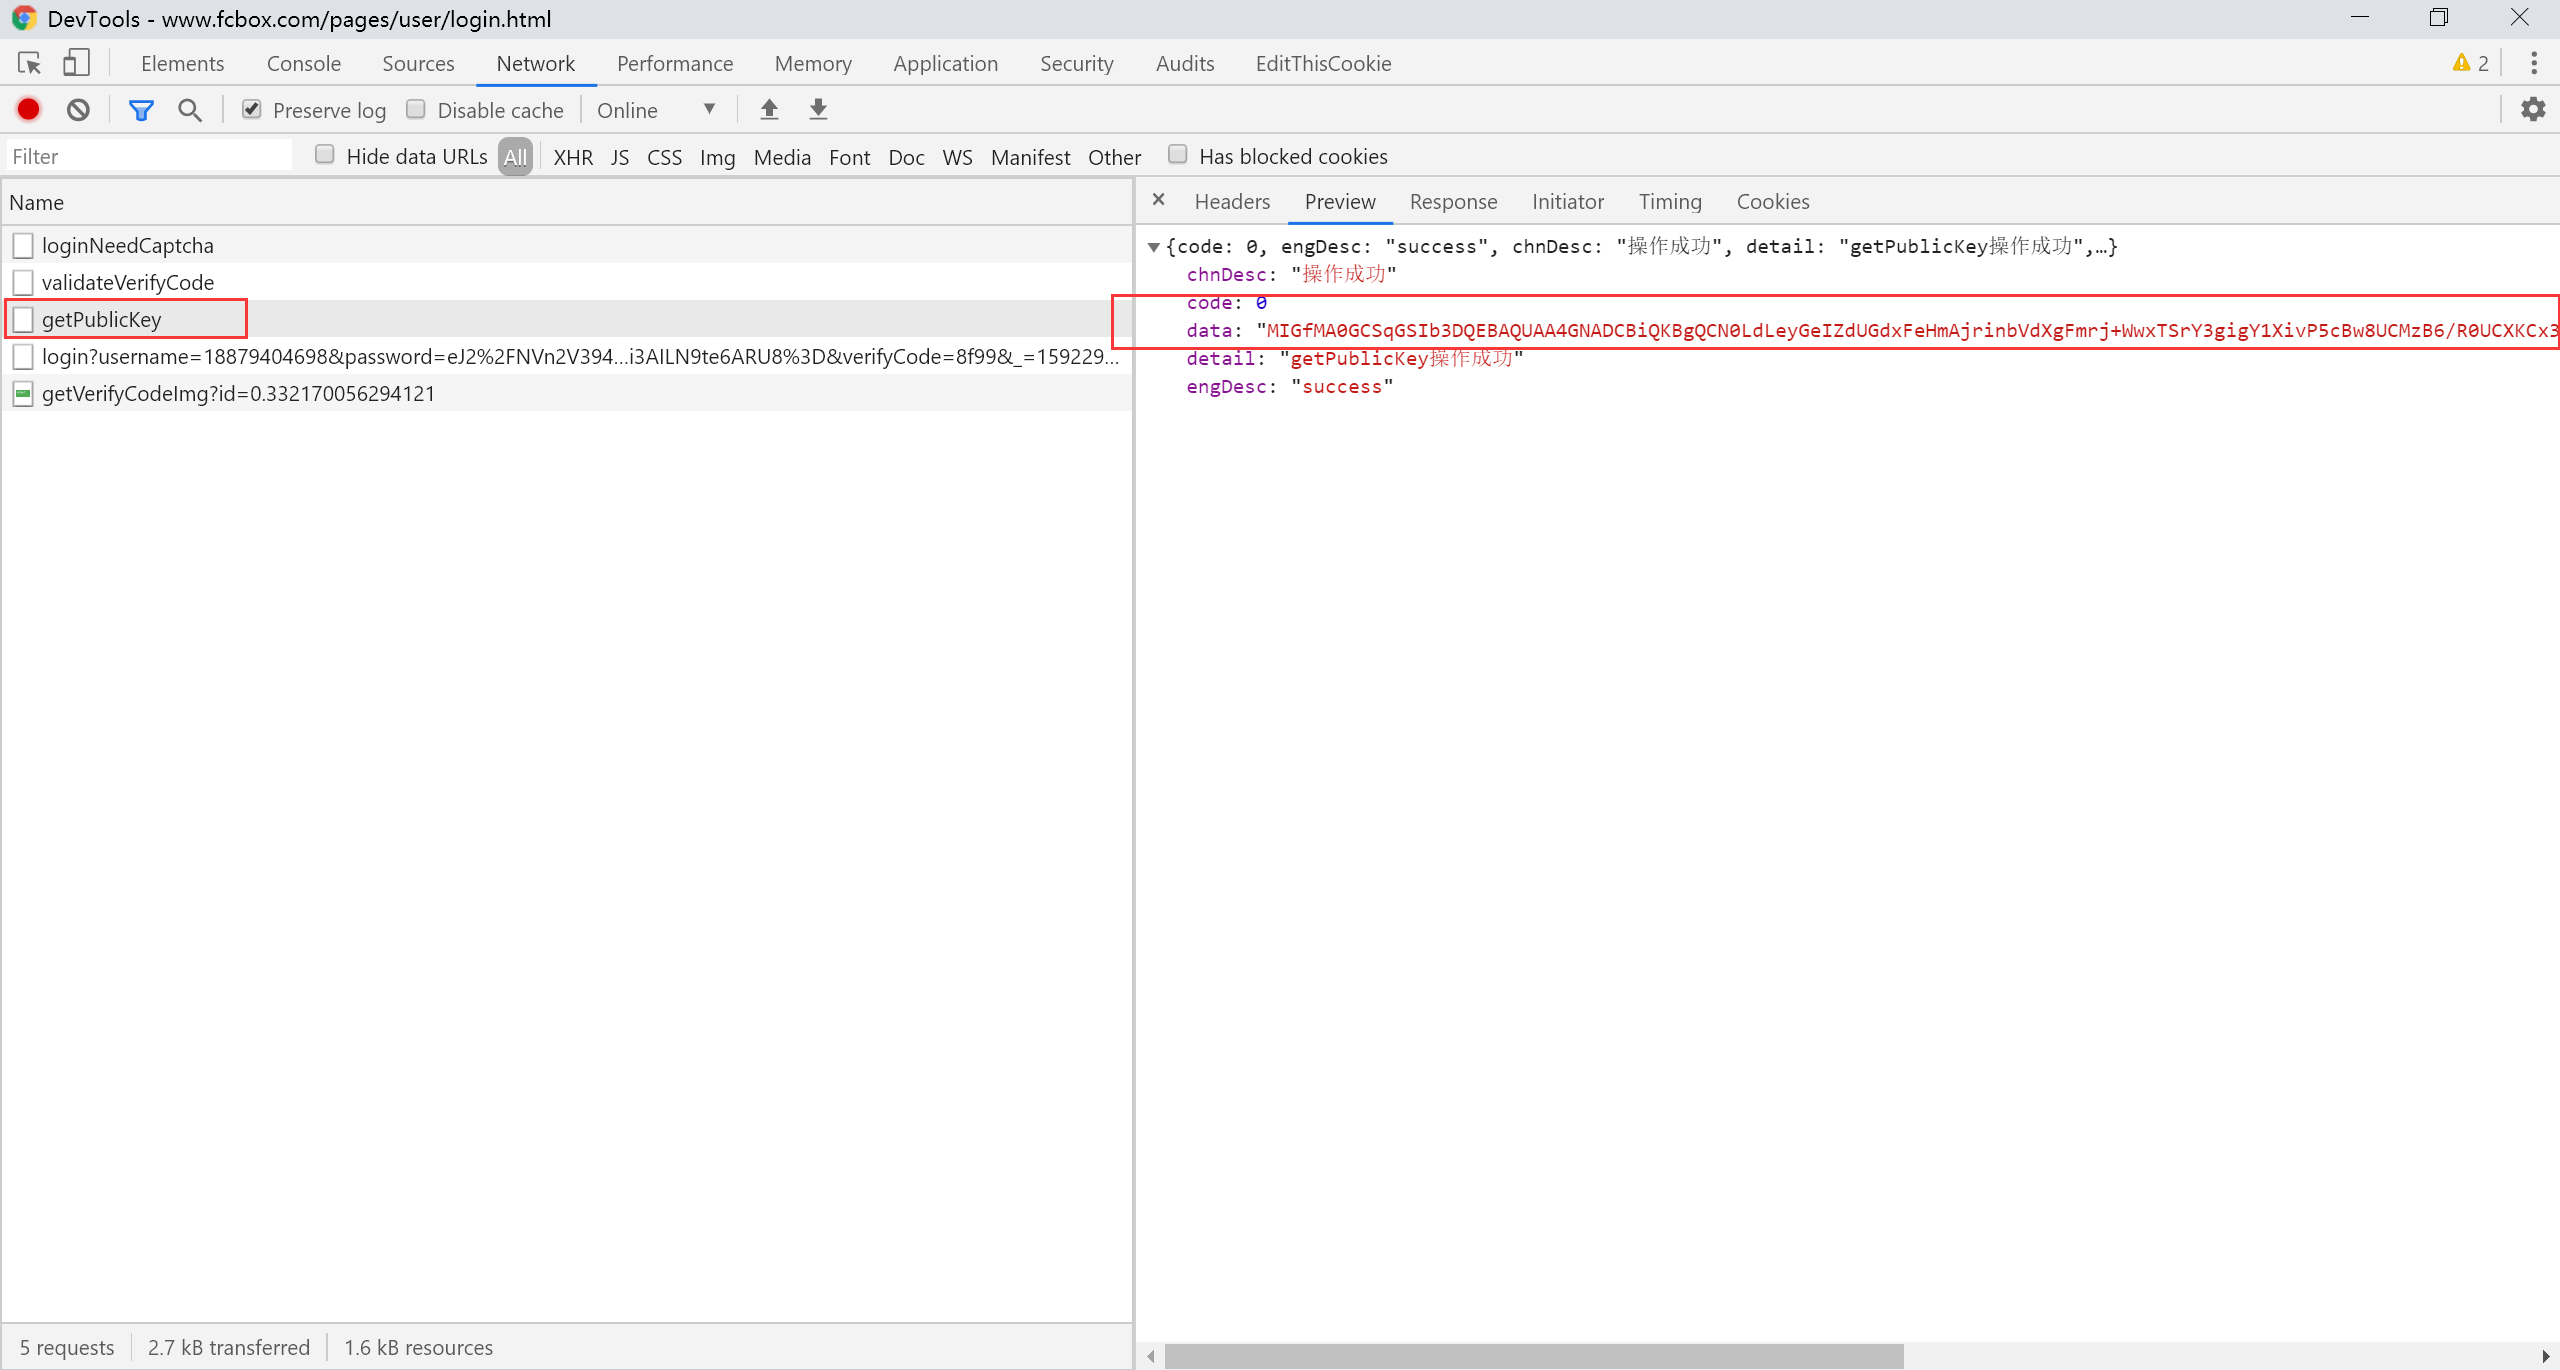Open the Online throttling dropdown

click(656, 110)
